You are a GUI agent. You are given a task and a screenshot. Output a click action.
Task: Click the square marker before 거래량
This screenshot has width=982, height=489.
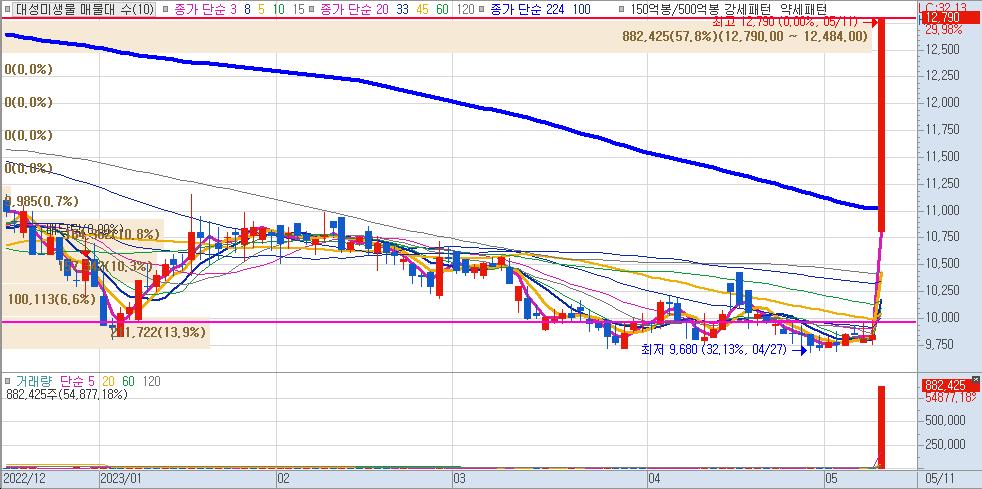(x=8, y=381)
